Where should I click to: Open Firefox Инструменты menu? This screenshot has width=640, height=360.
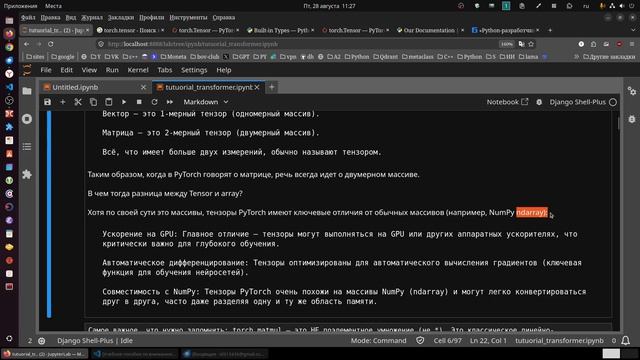click(188, 18)
